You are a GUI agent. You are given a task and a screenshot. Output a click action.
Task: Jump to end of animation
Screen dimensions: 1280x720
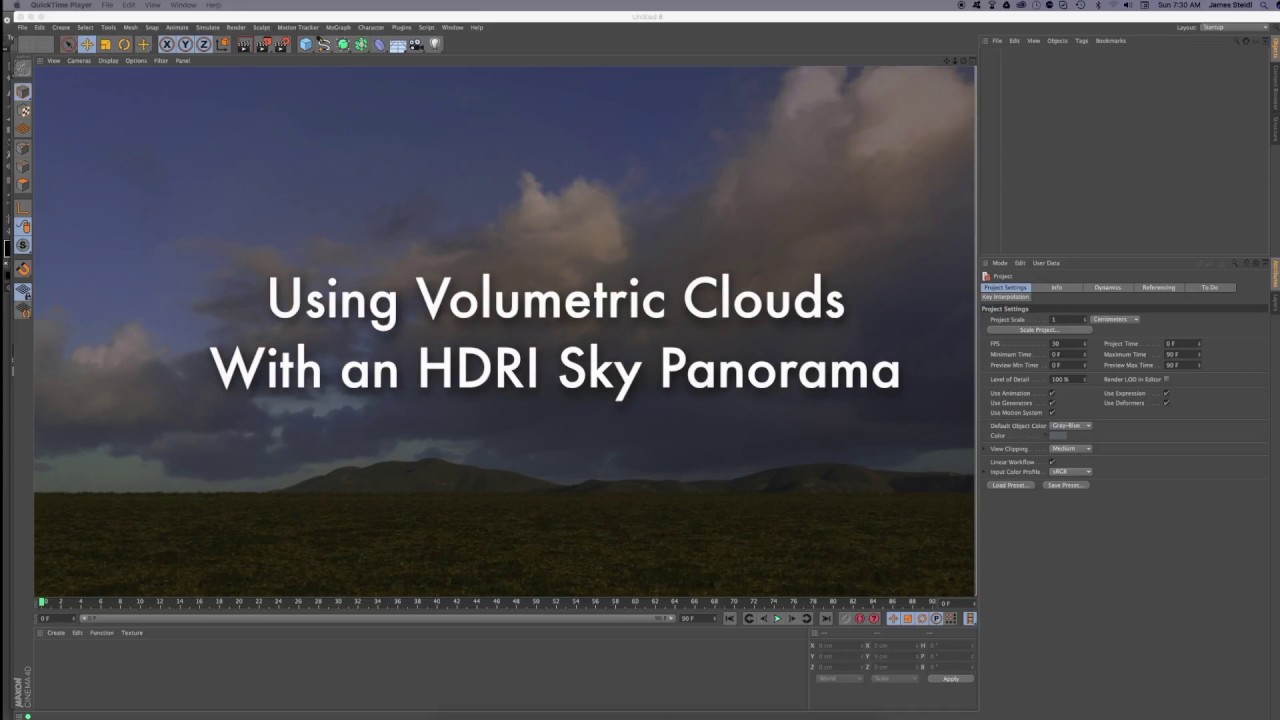(x=826, y=618)
